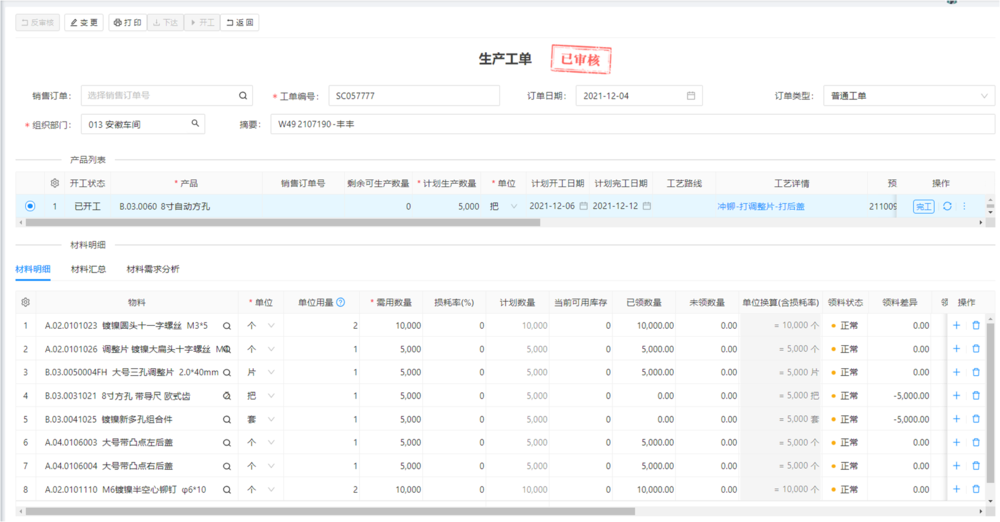Open more options dots in product row

point(964,206)
